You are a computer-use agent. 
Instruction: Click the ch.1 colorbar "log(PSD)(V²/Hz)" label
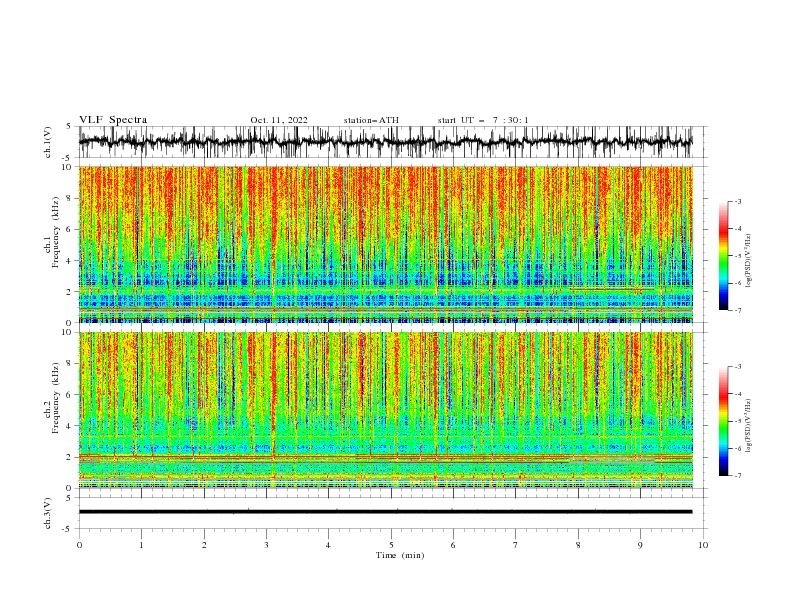click(x=749, y=261)
